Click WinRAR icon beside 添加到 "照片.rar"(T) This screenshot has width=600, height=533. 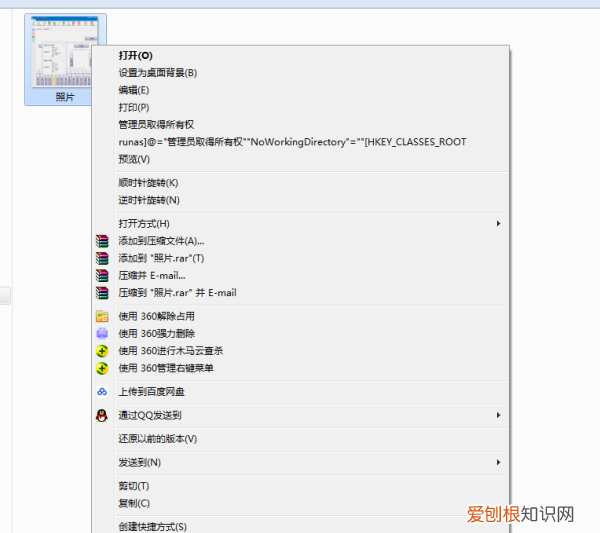pos(102,258)
